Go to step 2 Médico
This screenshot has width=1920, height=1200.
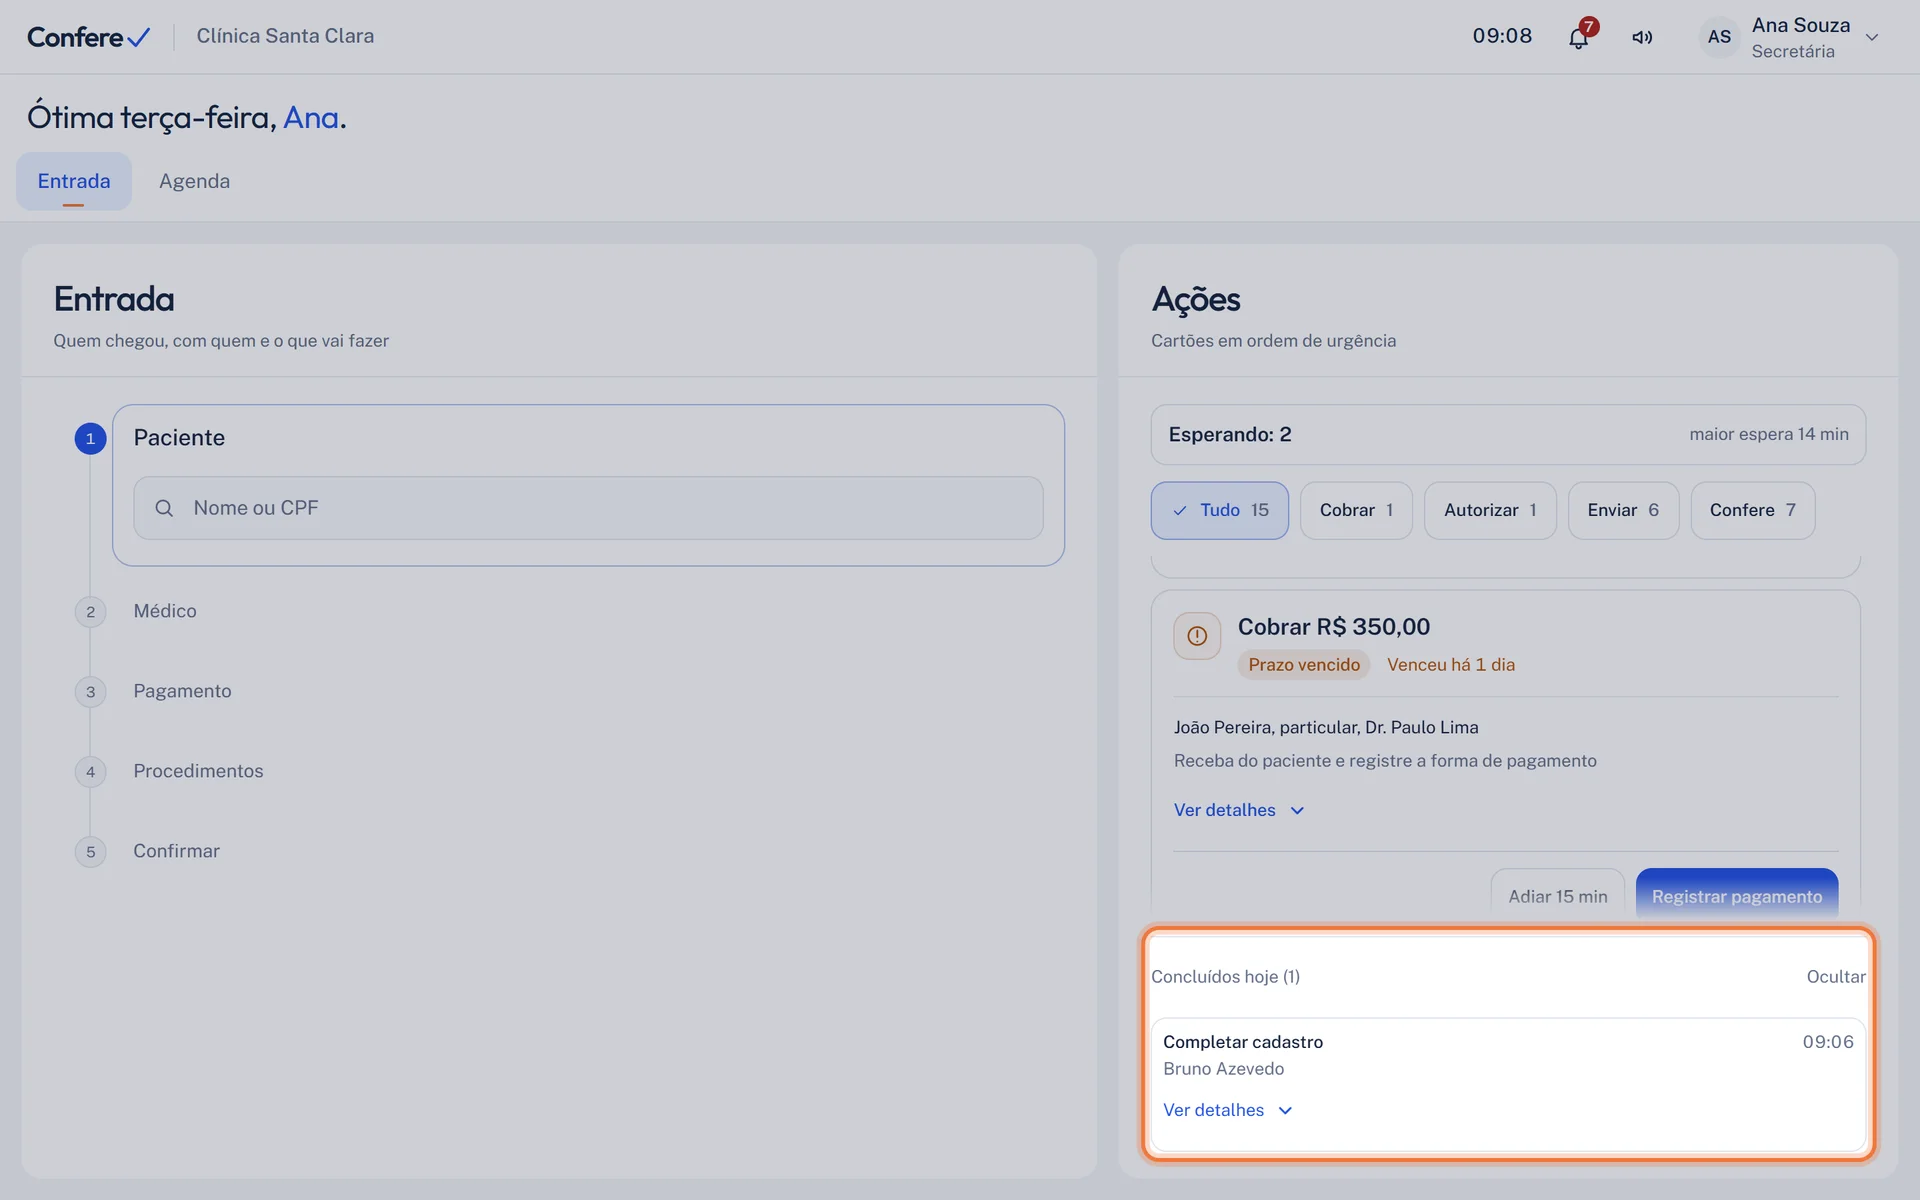click(165, 611)
